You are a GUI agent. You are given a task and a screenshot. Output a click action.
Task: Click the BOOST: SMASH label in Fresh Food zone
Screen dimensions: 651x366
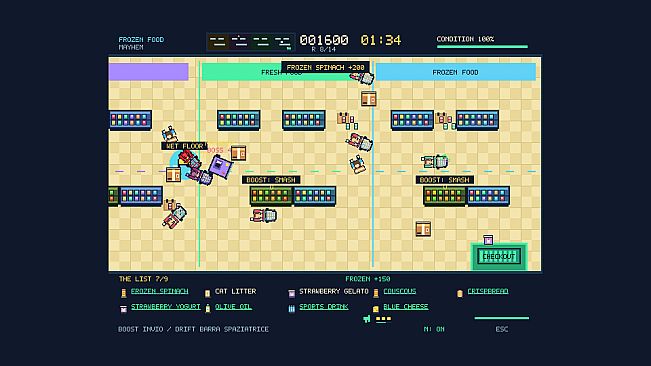[x=271, y=180]
